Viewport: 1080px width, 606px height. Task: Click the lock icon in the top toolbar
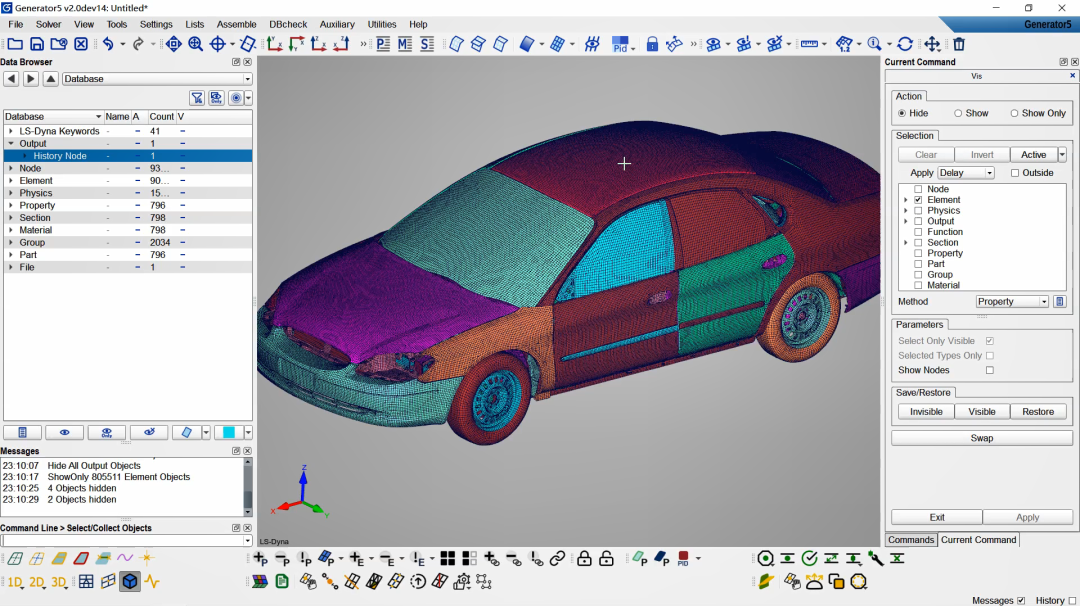click(x=652, y=44)
